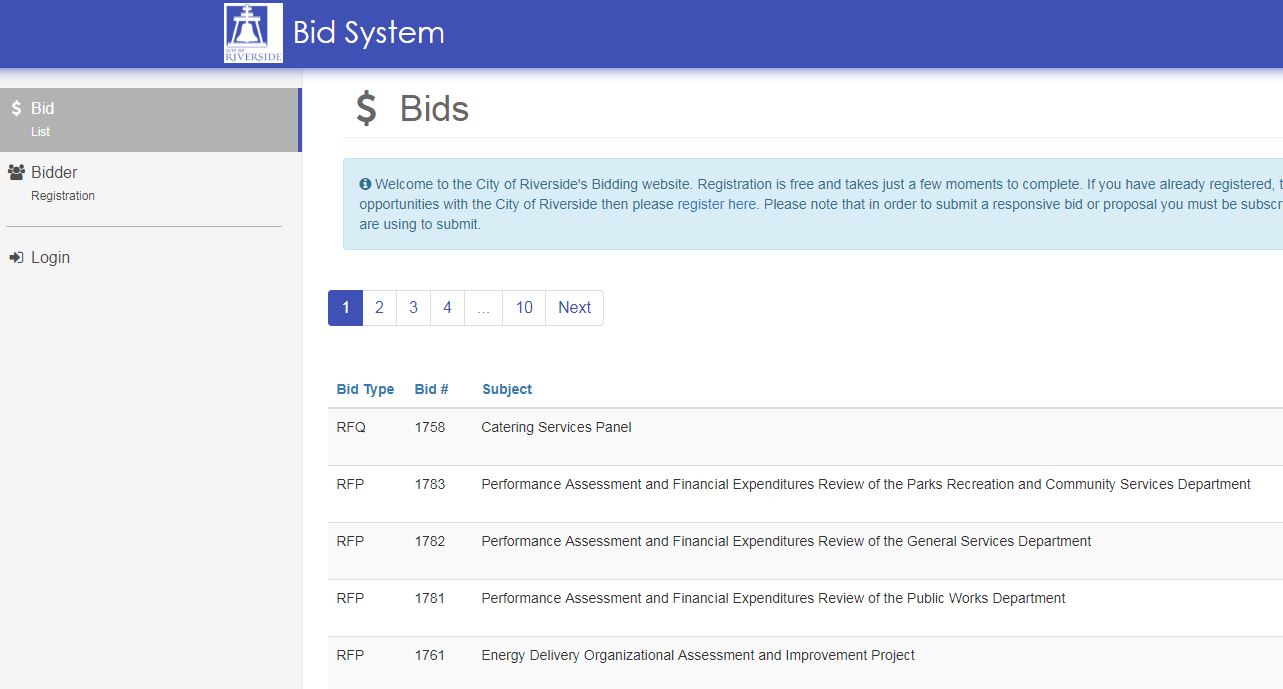Click the dollar sign icon beside Bid
Screen dimensions: 1283x689
point(16,109)
